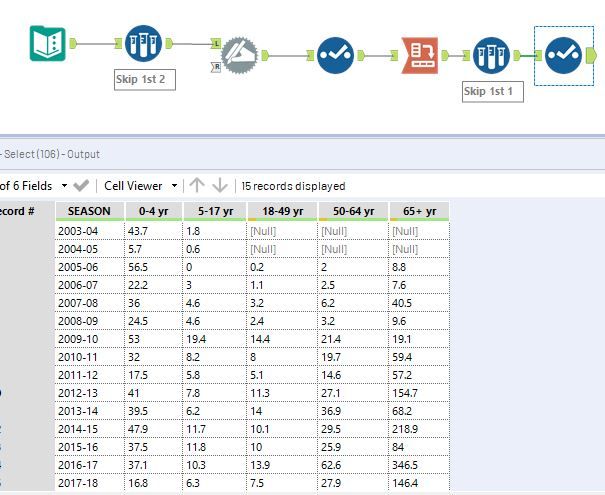The height and width of the screenshot is (495, 605).
Task: Click the first Select tool after Dynamic Rename
Action: (335, 54)
